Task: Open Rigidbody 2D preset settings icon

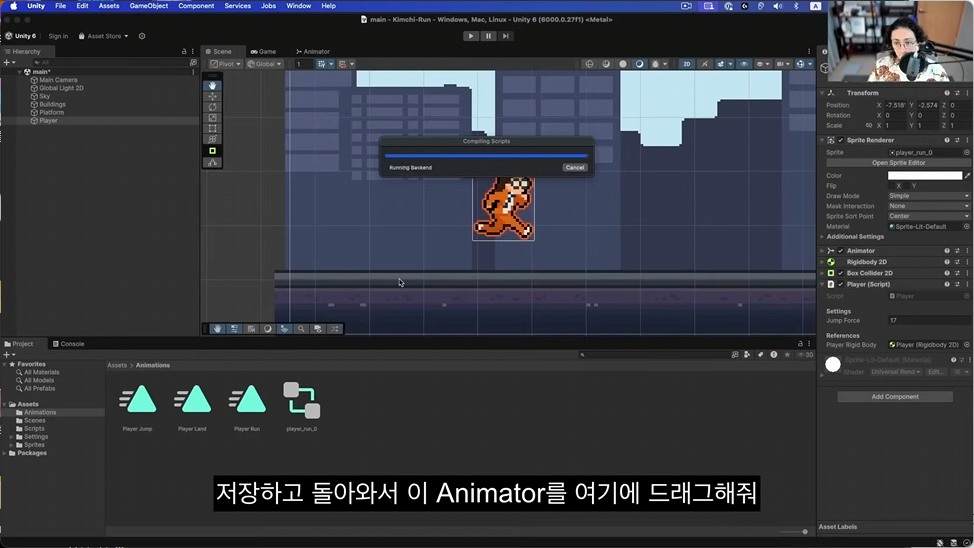Action: [x=957, y=262]
